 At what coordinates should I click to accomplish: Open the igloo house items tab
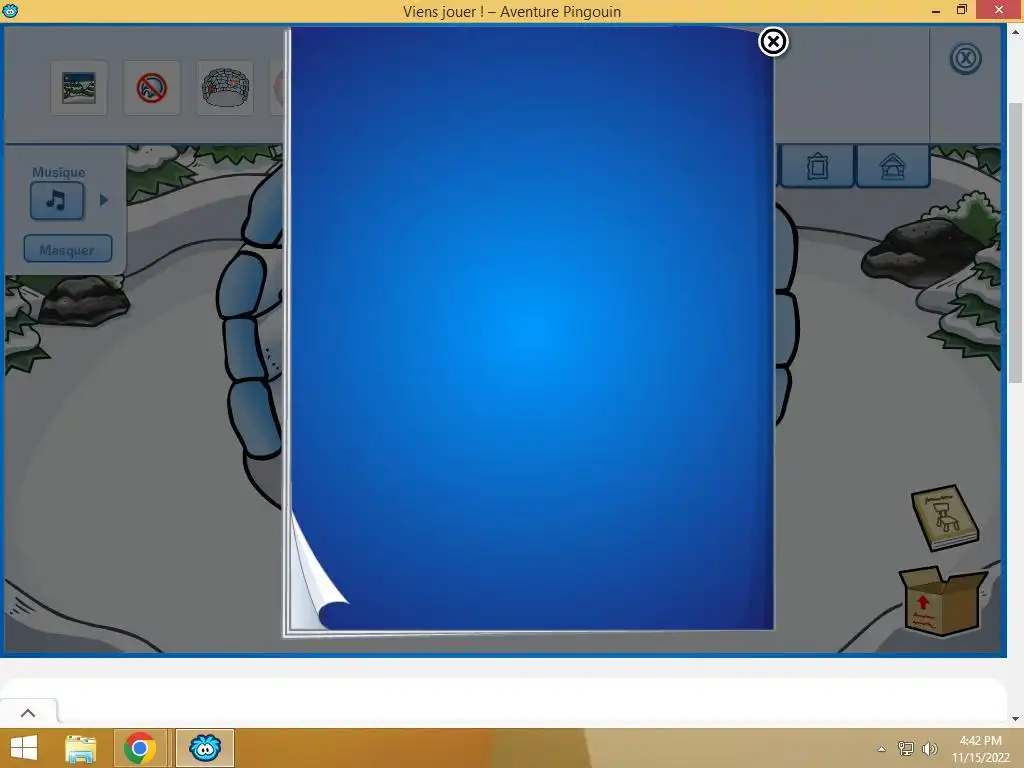(893, 166)
